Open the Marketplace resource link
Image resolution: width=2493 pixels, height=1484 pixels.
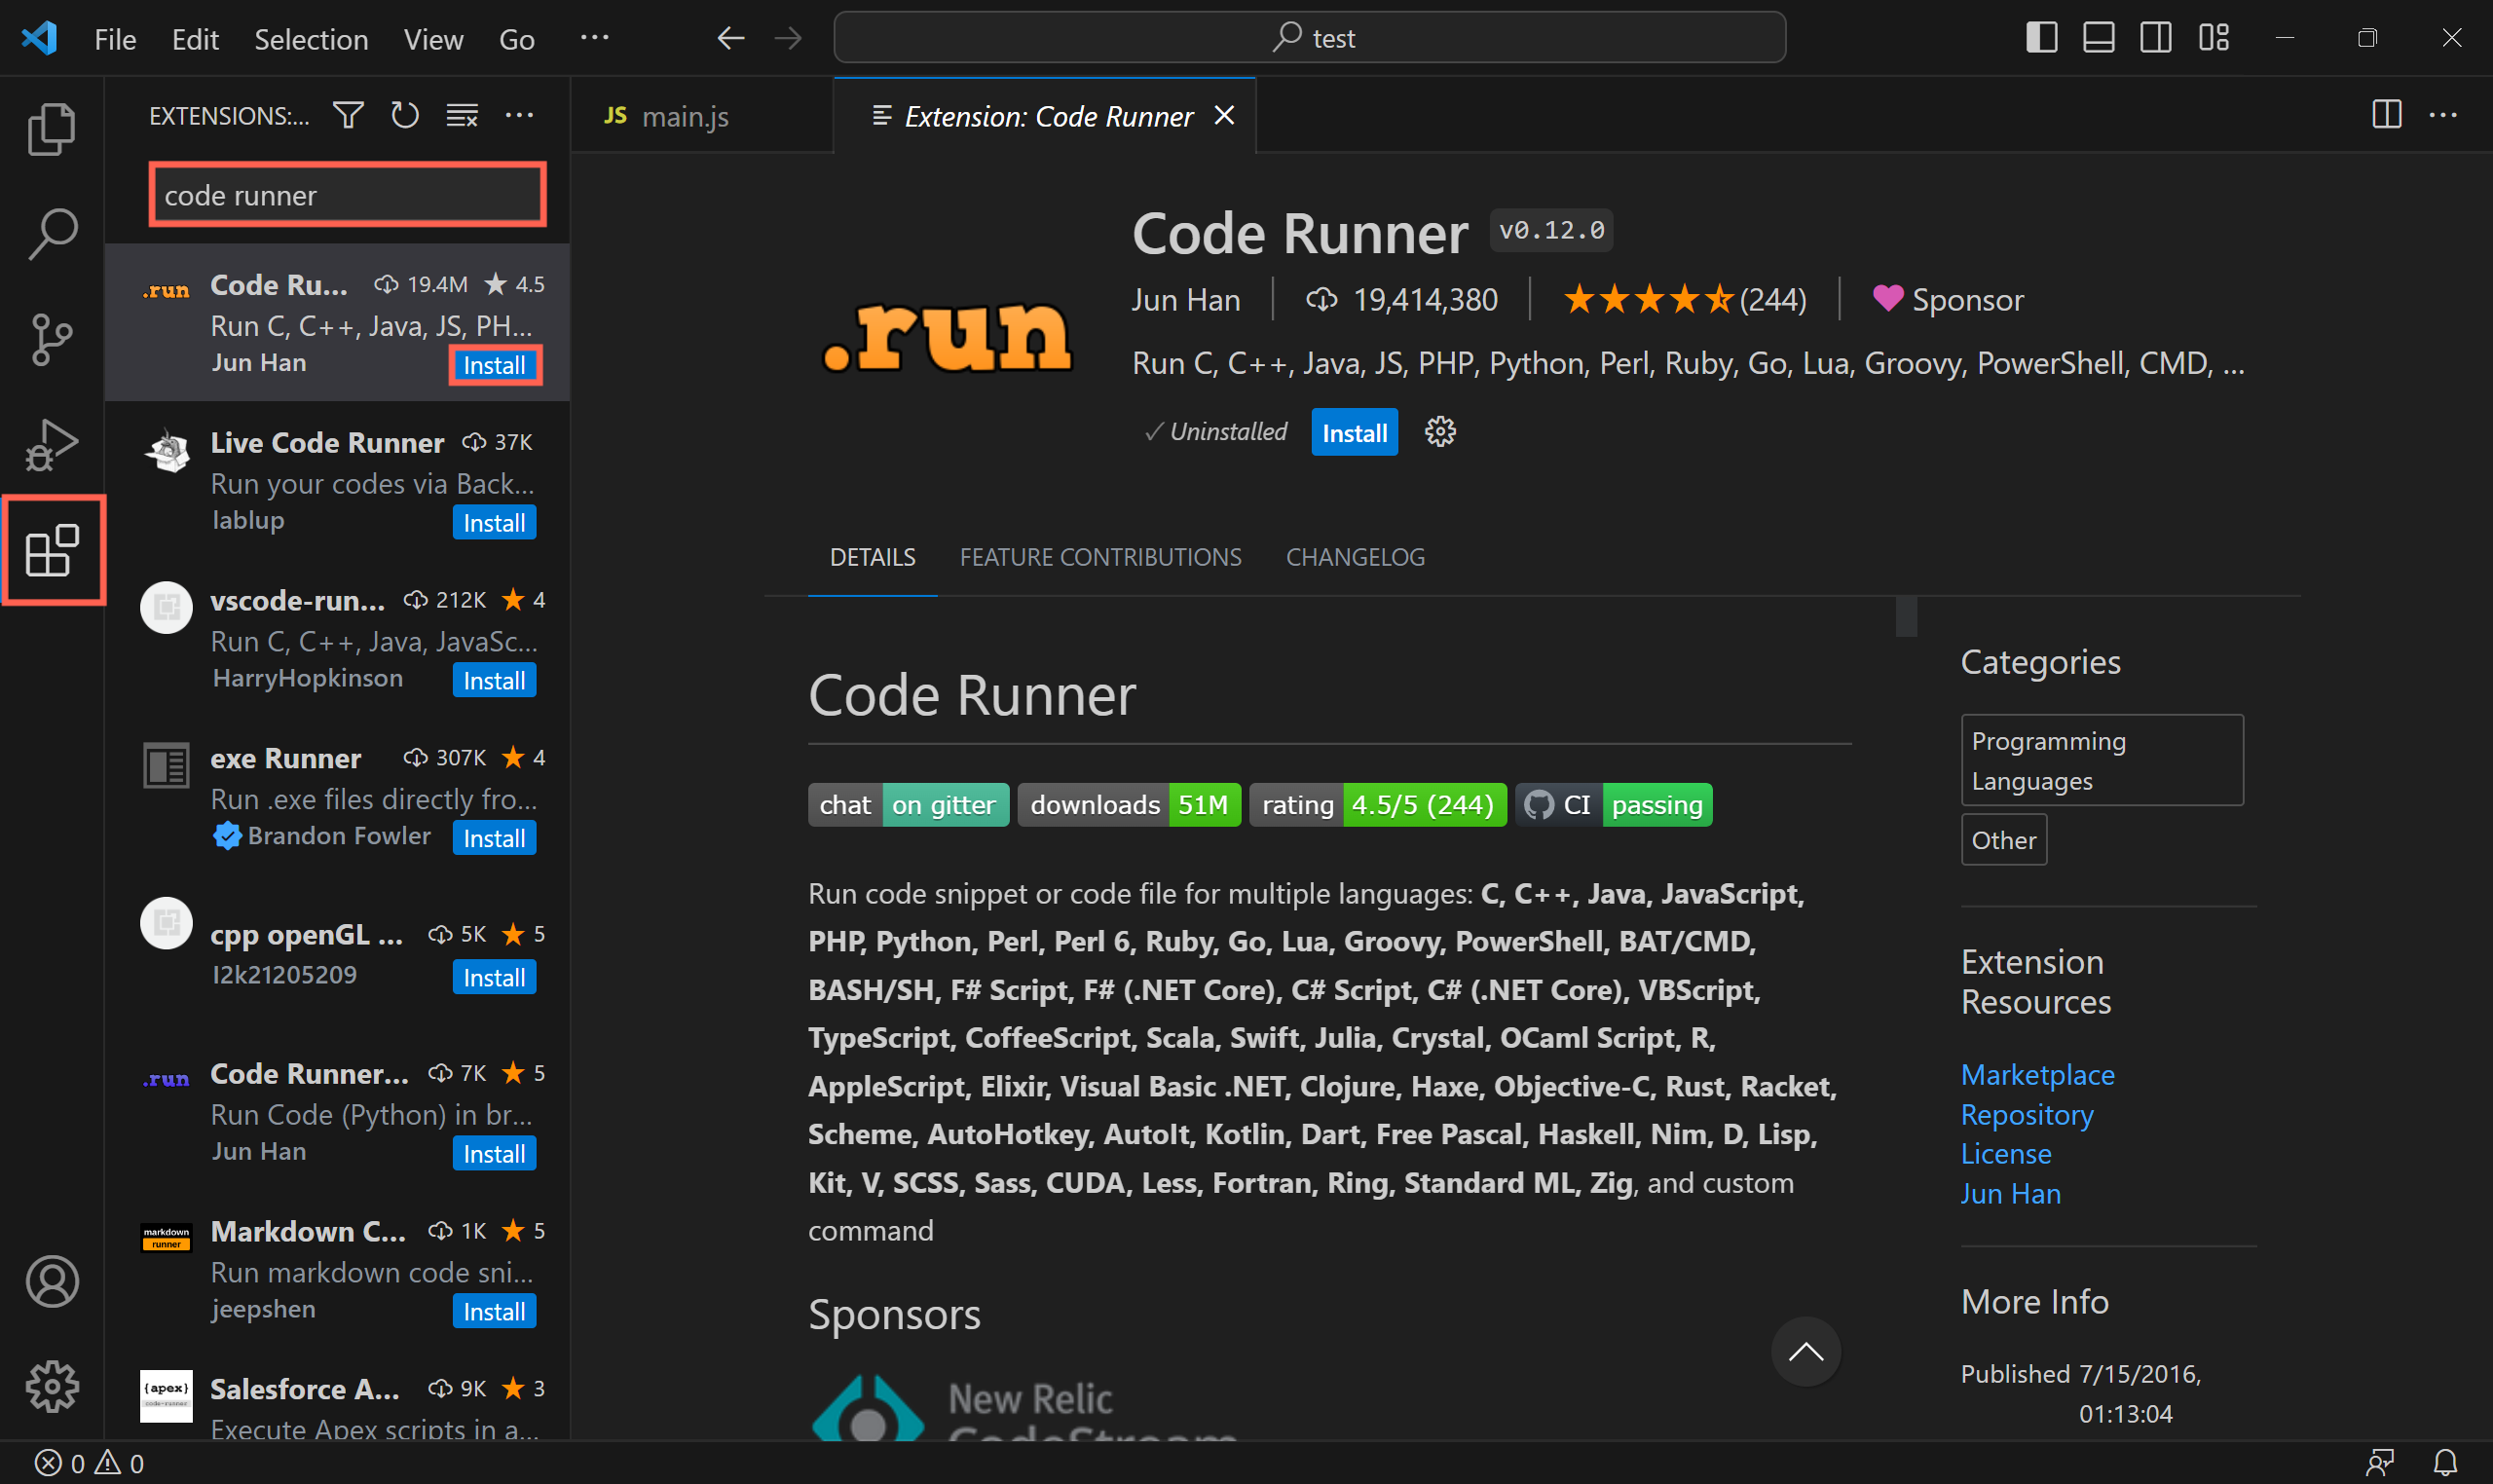coord(2037,1074)
